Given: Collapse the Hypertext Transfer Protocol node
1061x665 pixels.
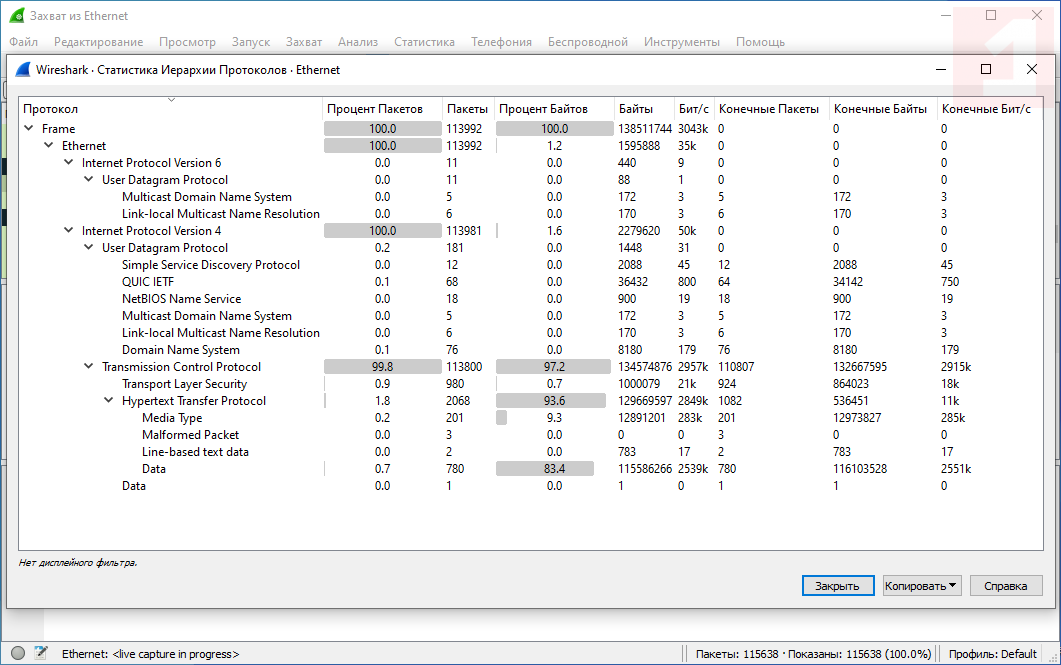Looking at the screenshot, I should 108,400.
